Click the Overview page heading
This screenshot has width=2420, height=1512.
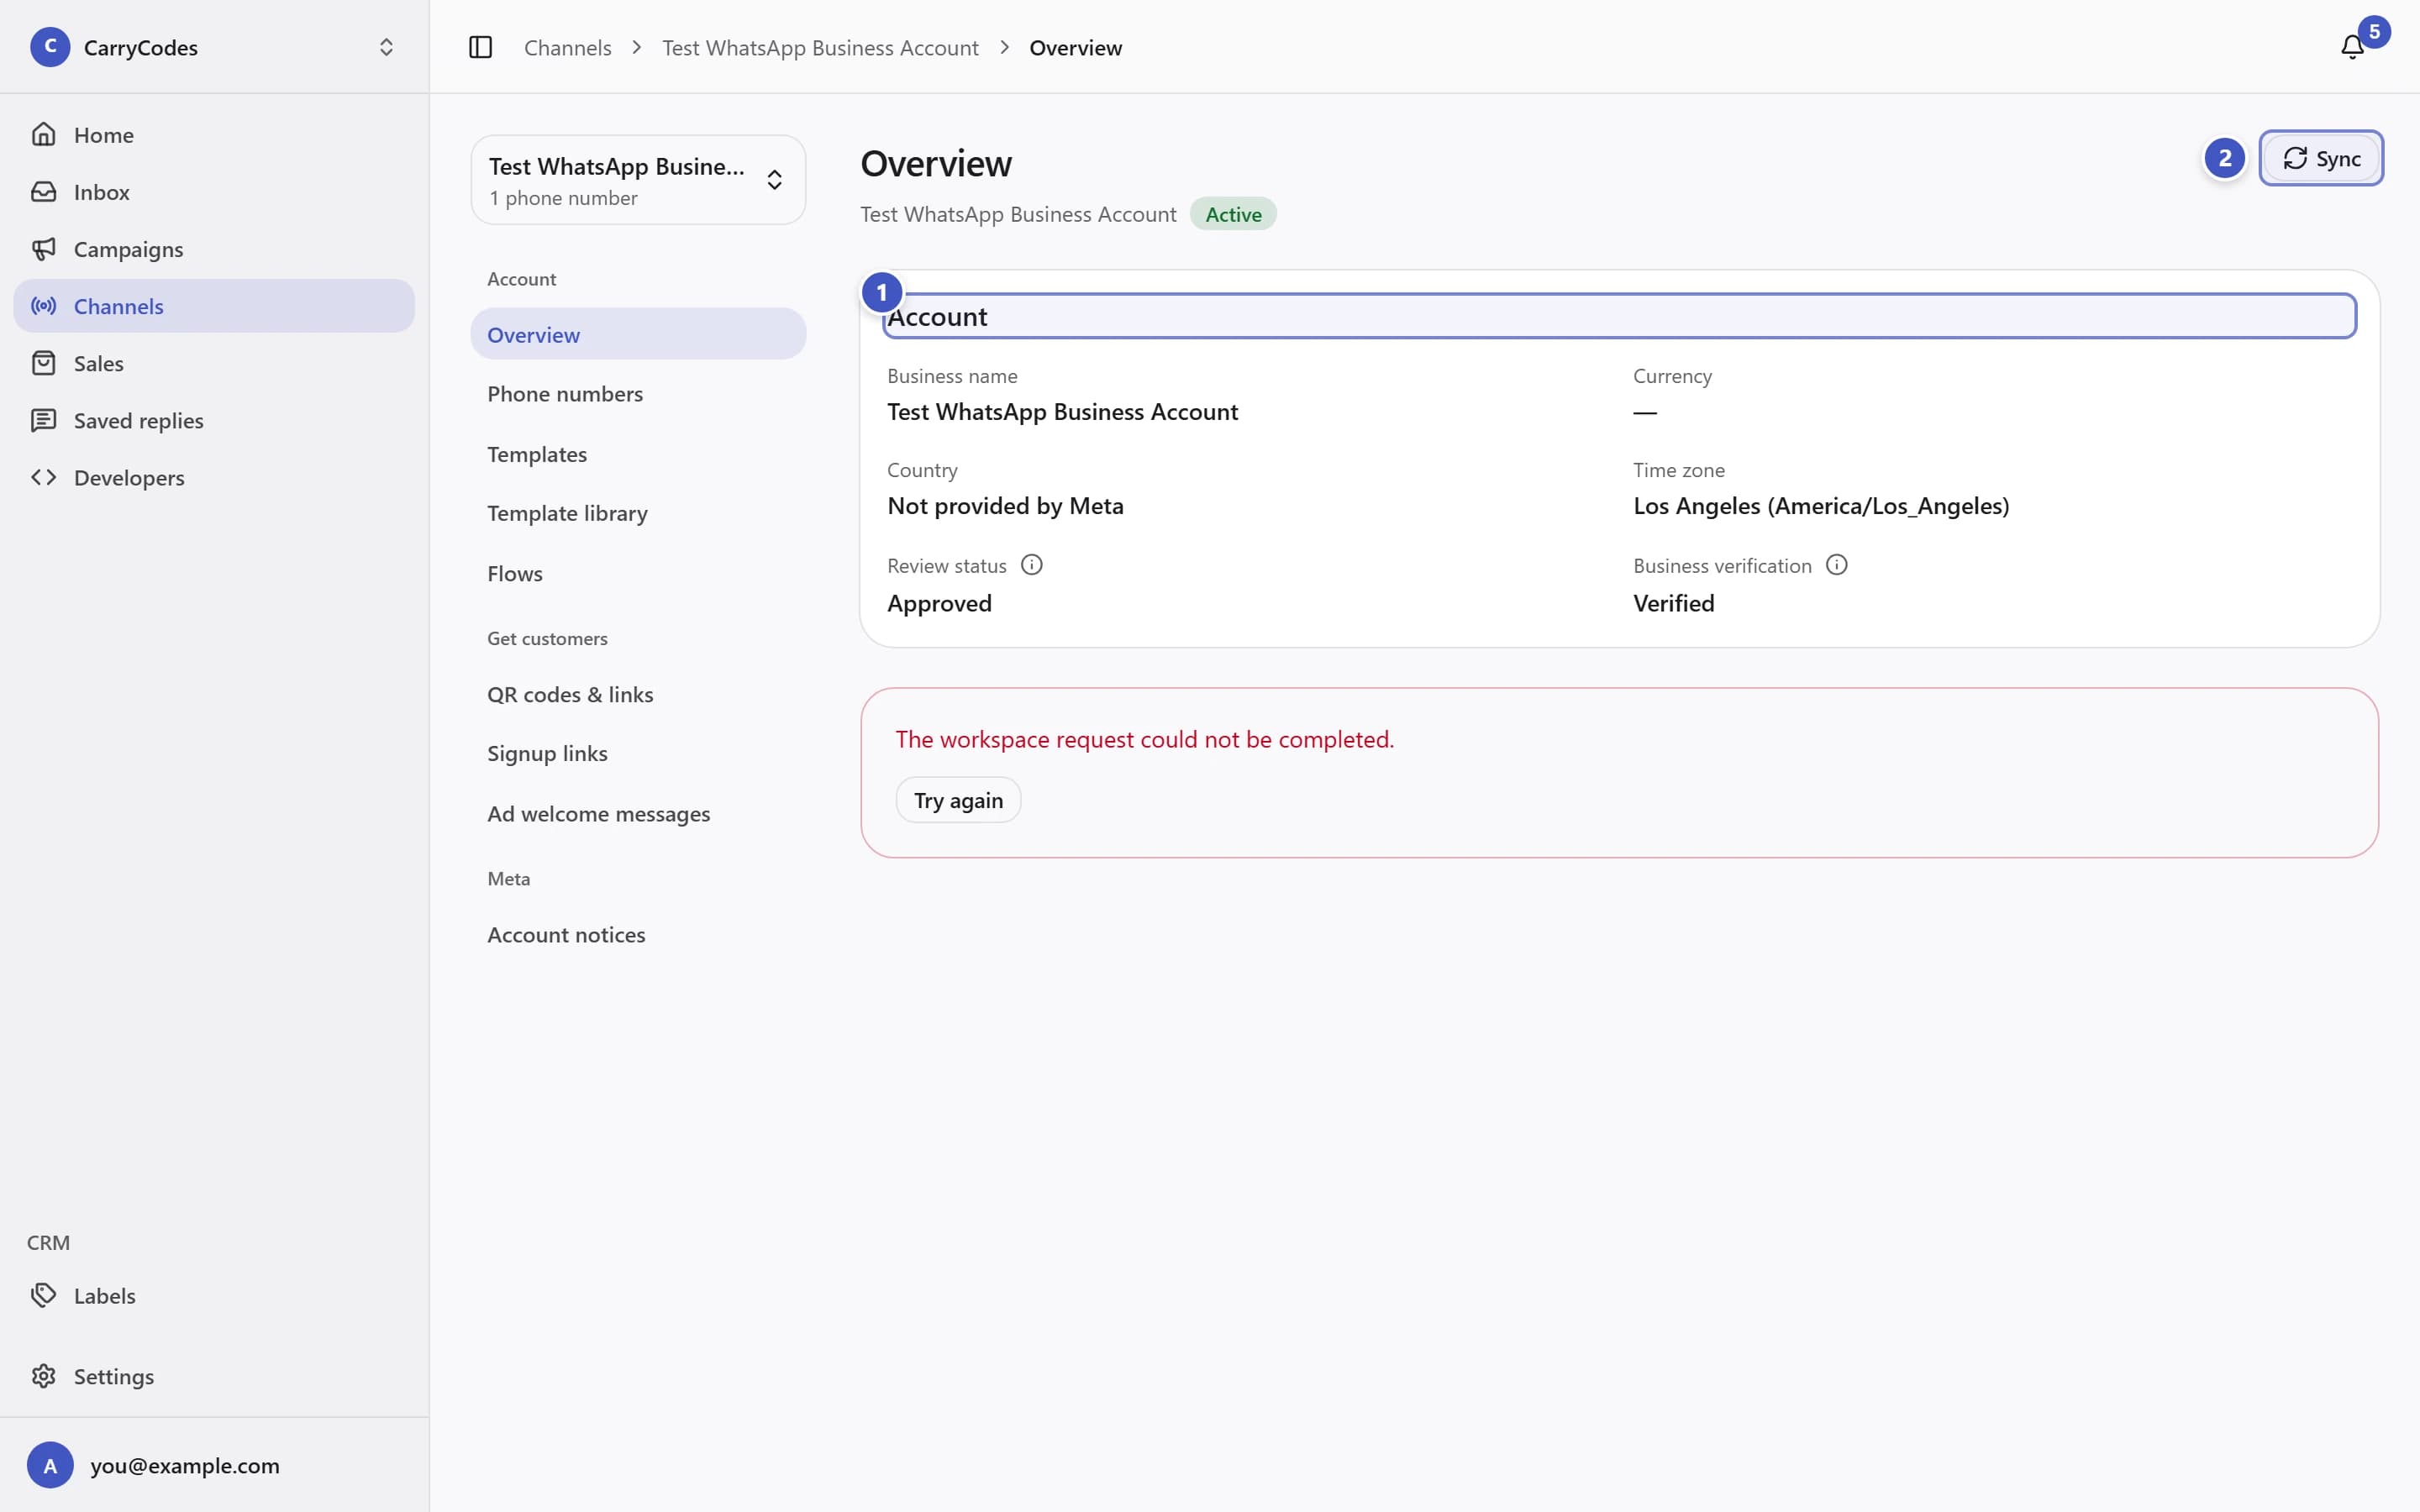pyautogui.click(x=936, y=163)
